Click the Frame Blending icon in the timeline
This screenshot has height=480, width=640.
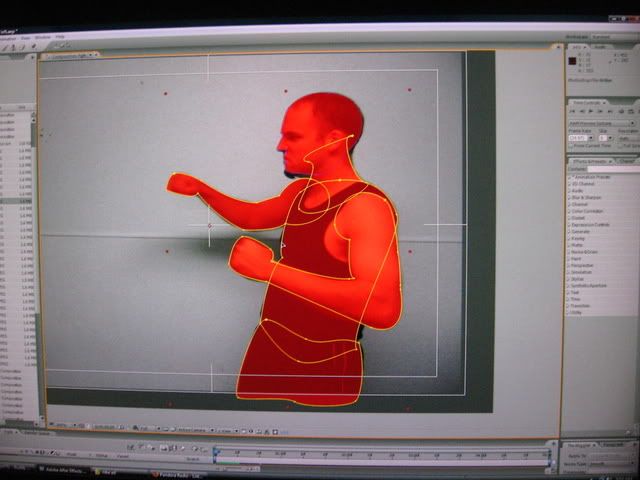tap(163, 448)
